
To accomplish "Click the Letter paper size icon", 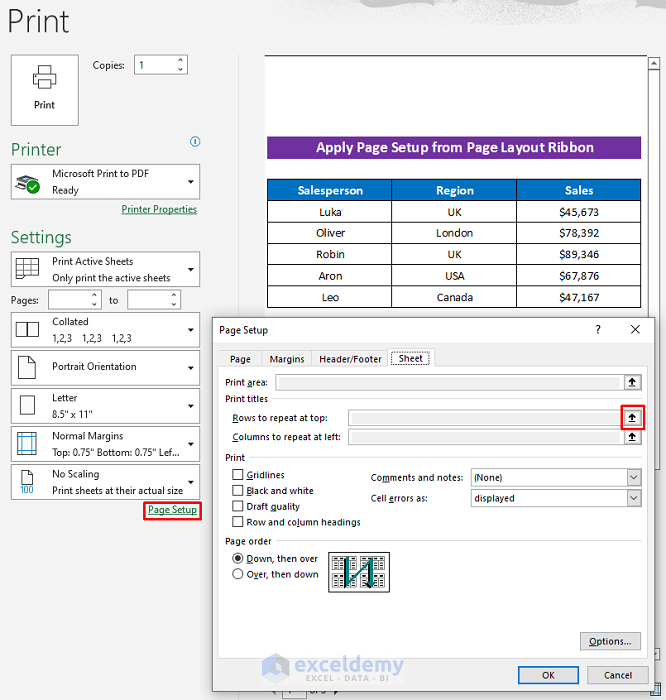I will (27, 405).
